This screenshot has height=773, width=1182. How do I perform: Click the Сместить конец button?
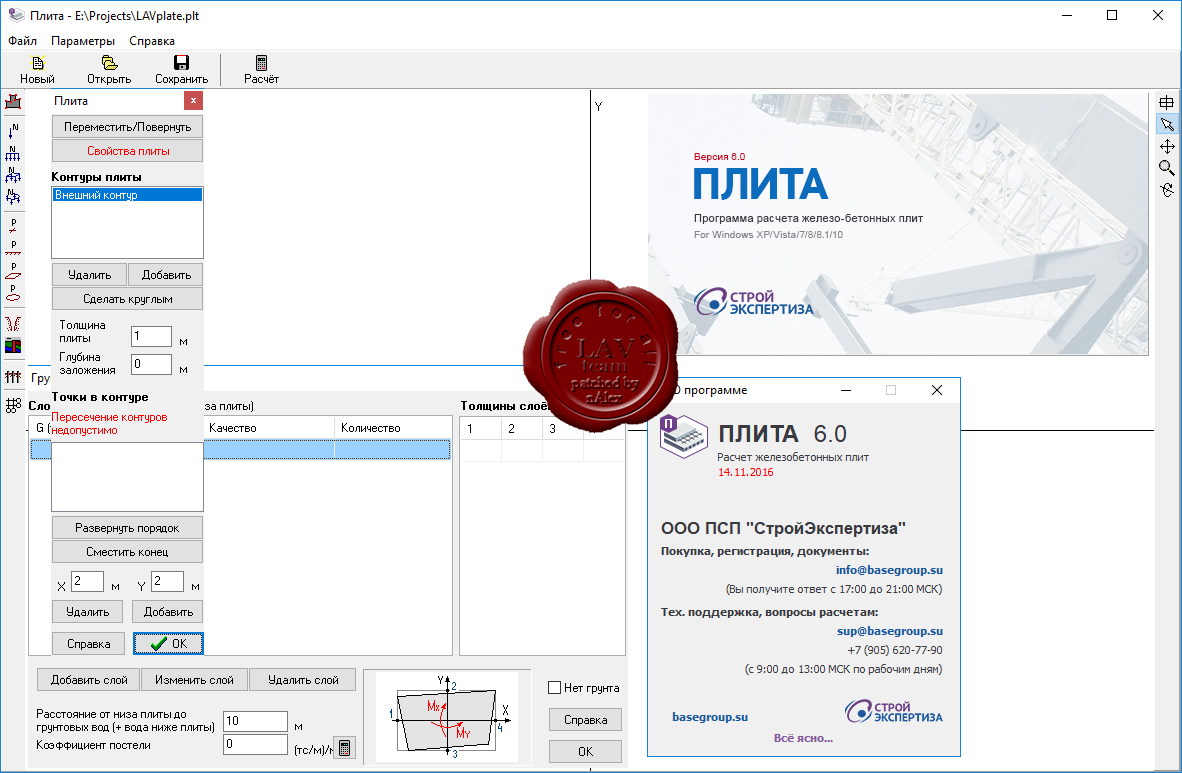(127, 552)
